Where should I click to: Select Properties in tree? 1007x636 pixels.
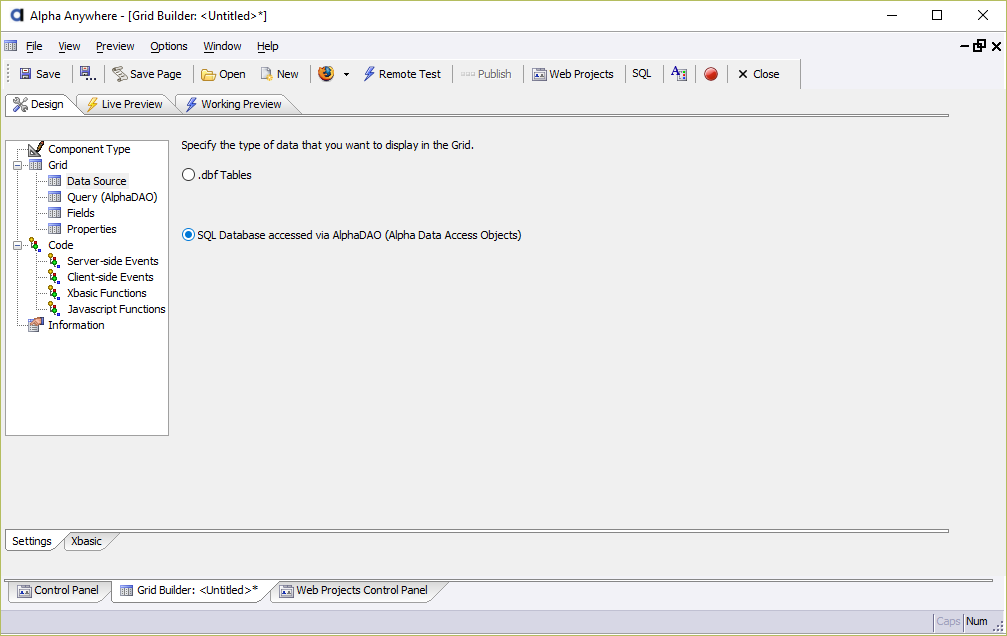tap(92, 229)
